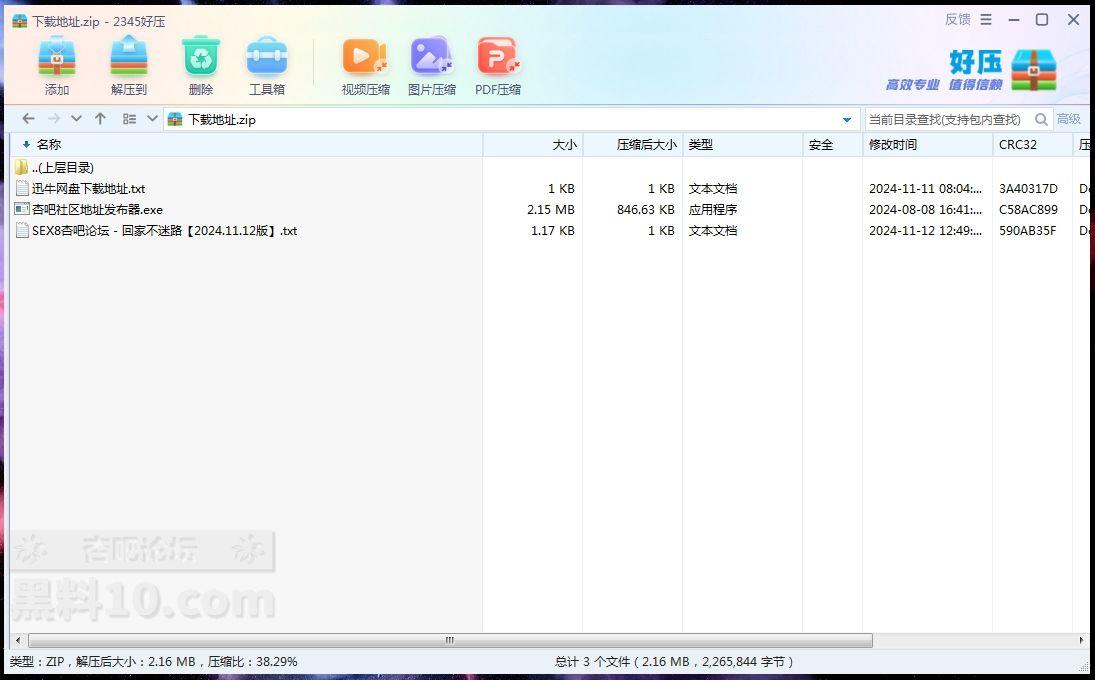Launch the 视频压缩 video compression tool

[365, 57]
